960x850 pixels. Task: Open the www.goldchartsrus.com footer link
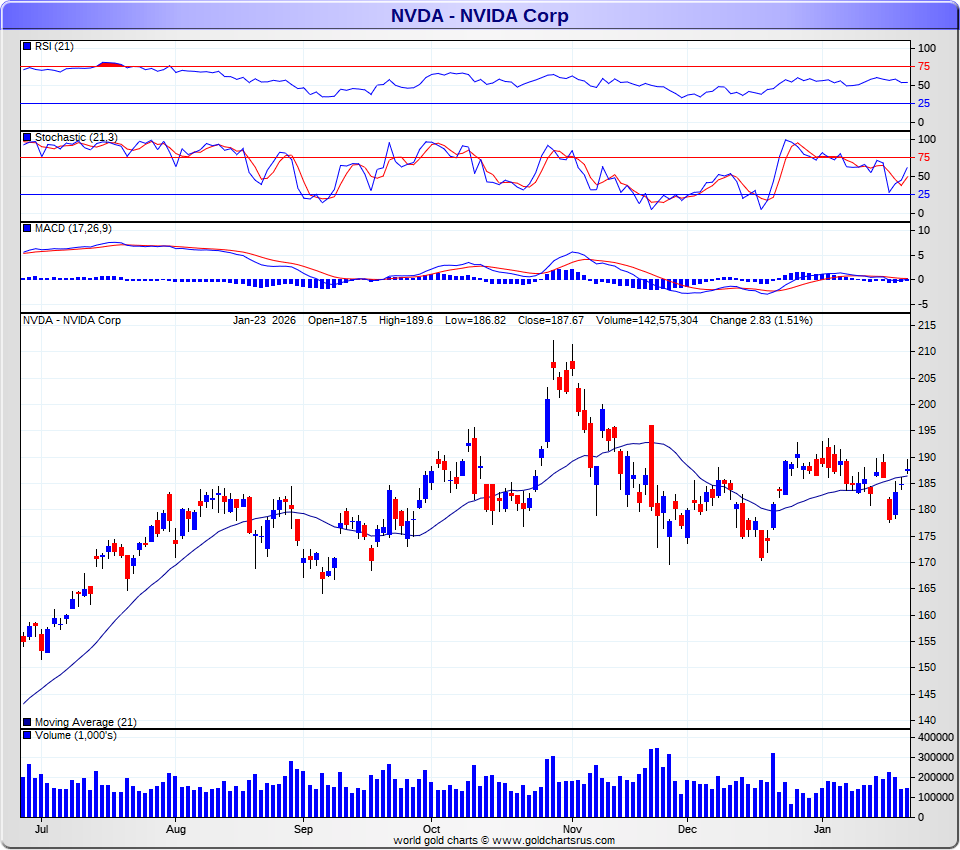553,841
